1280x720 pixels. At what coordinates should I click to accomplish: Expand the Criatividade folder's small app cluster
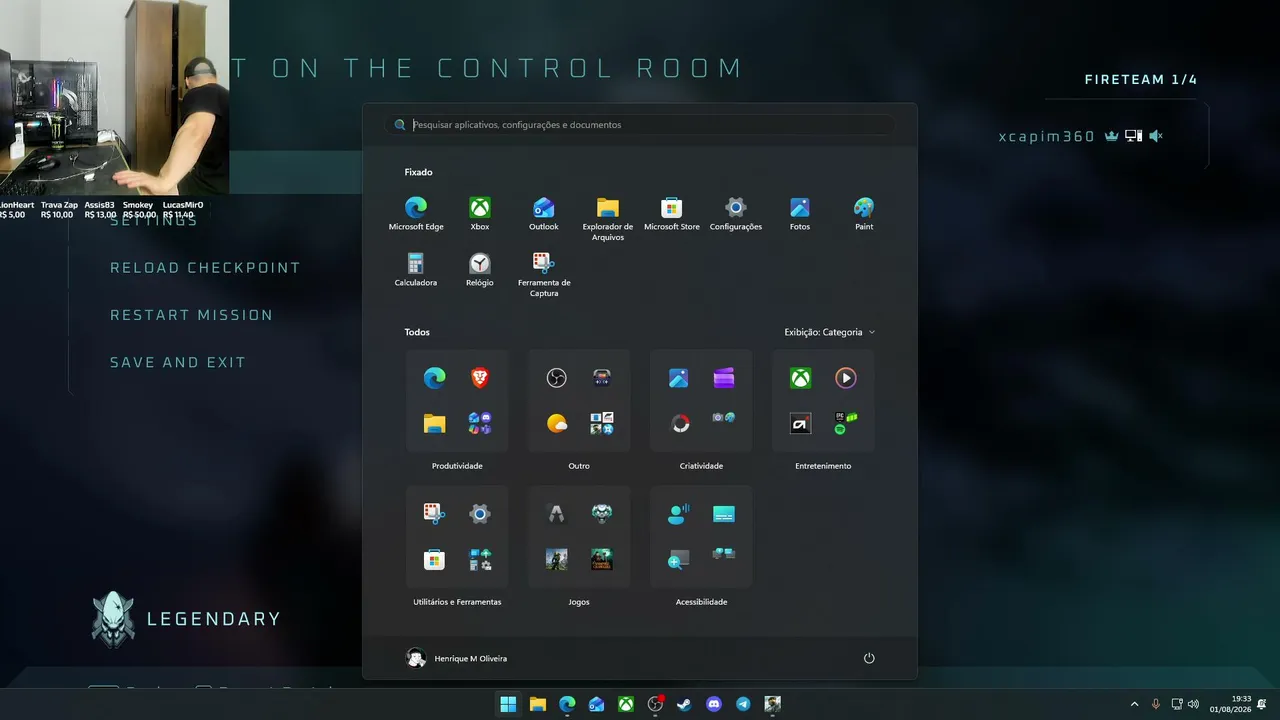tap(724, 417)
